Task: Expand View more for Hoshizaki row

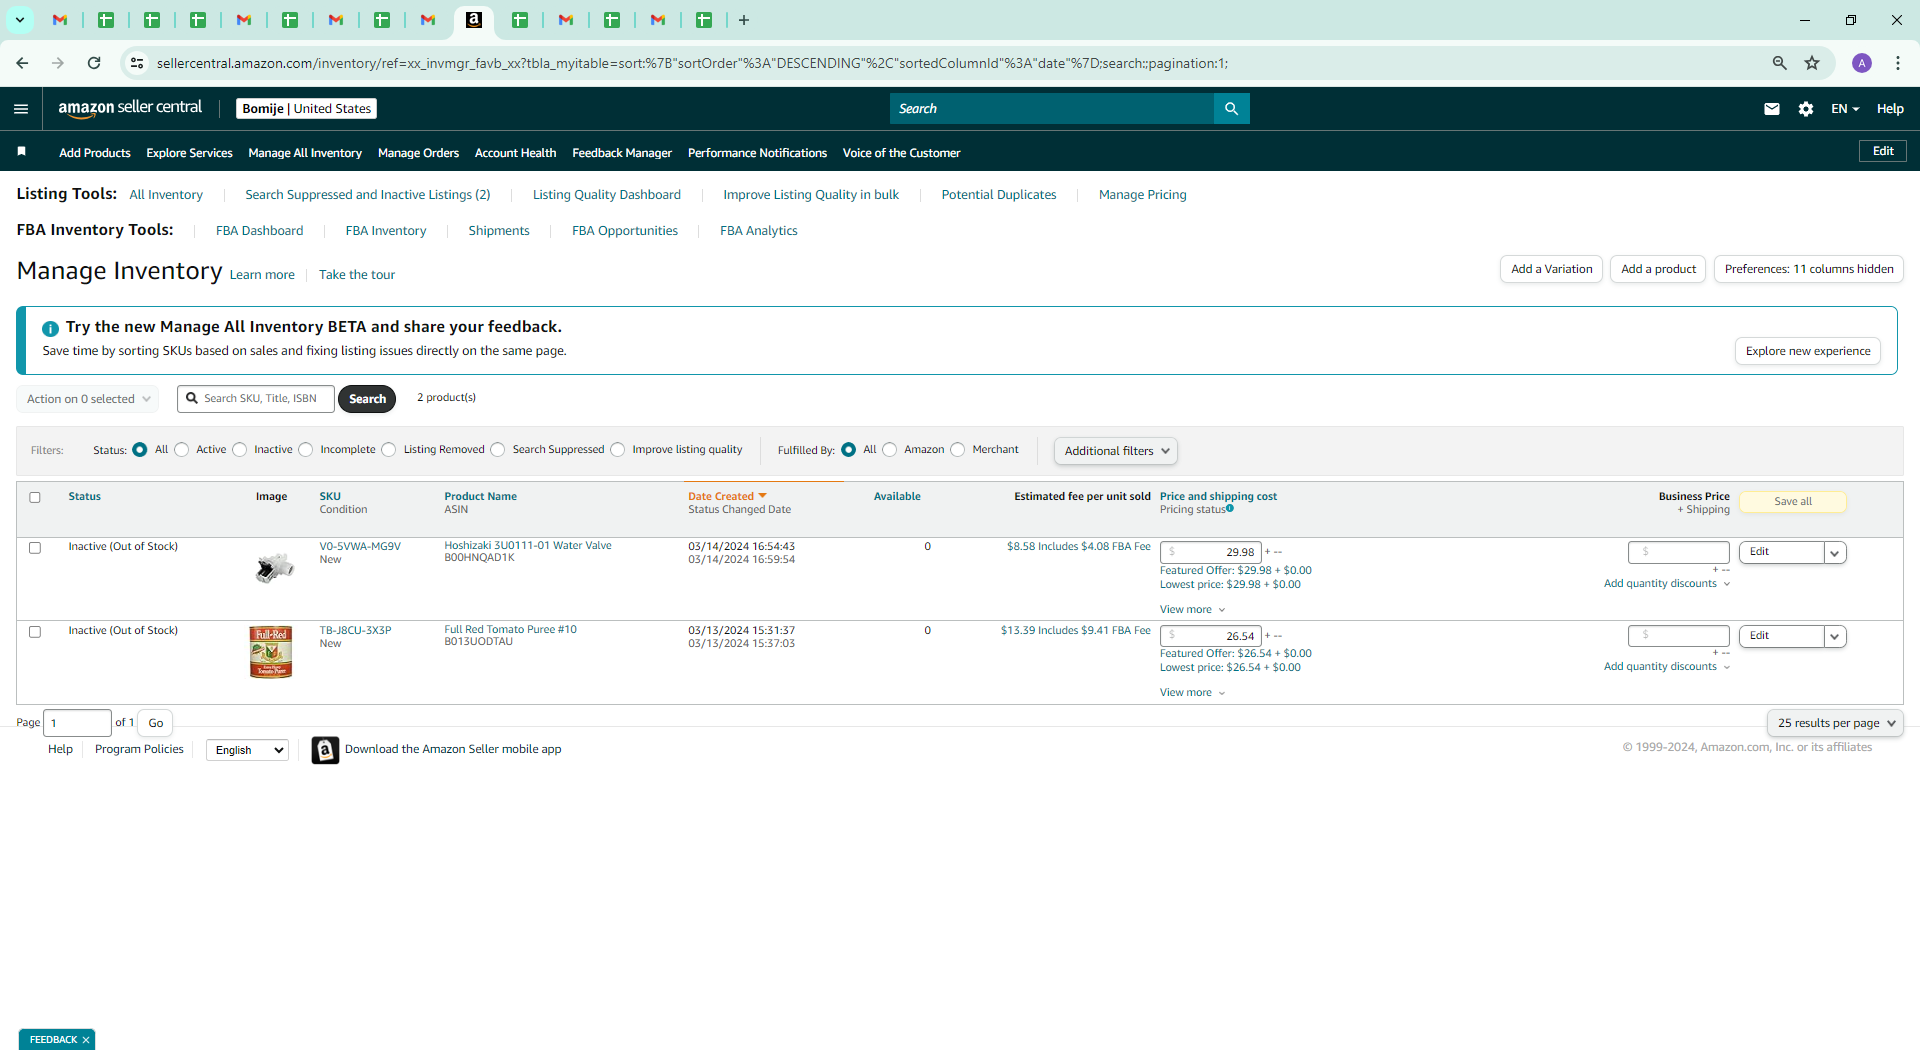Action: tap(1192, 610)
